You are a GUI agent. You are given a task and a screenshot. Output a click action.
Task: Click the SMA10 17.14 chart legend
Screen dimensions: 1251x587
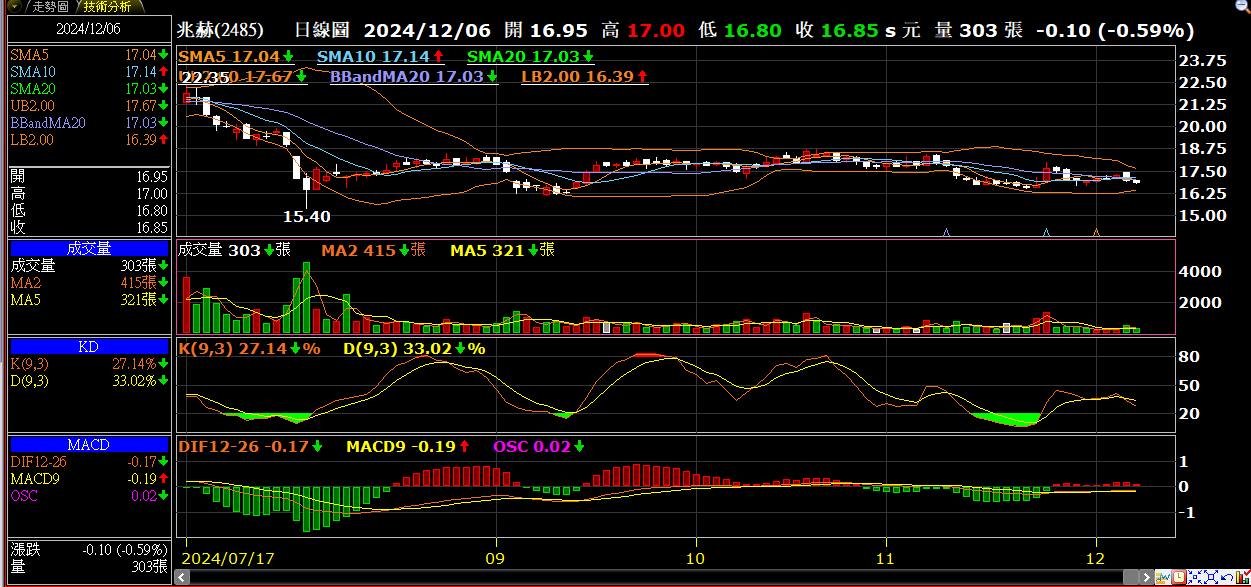pyautogui.click(x=382, y=57)
